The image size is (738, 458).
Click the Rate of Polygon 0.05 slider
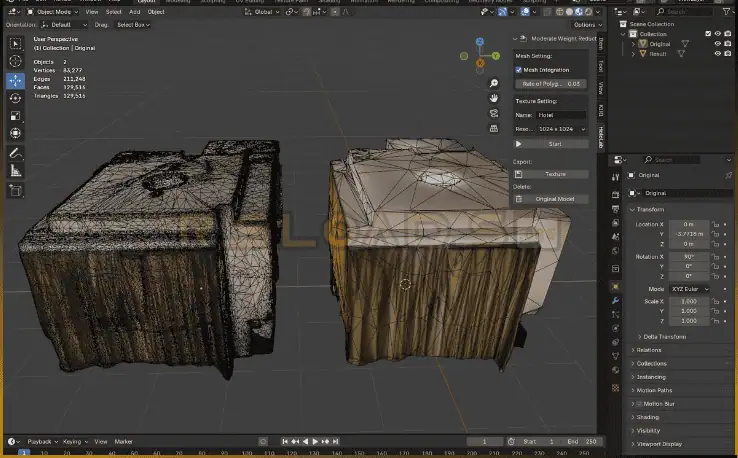551,84
